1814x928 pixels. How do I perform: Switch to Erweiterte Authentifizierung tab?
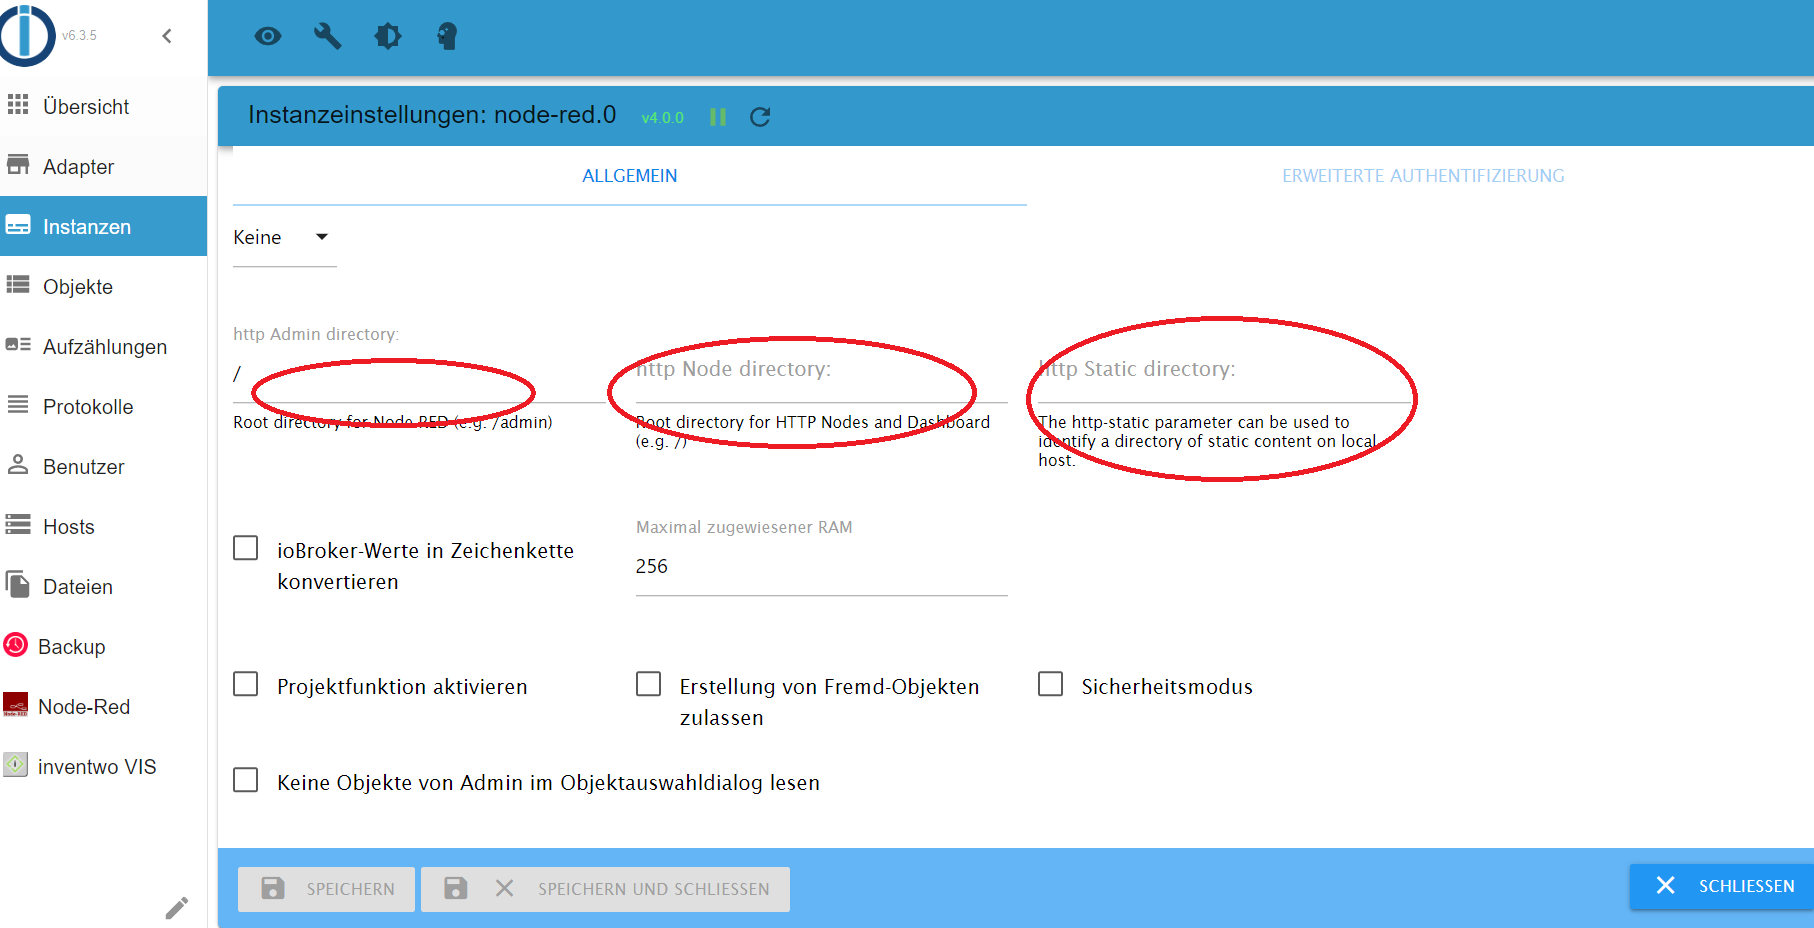coord(1423,176)
